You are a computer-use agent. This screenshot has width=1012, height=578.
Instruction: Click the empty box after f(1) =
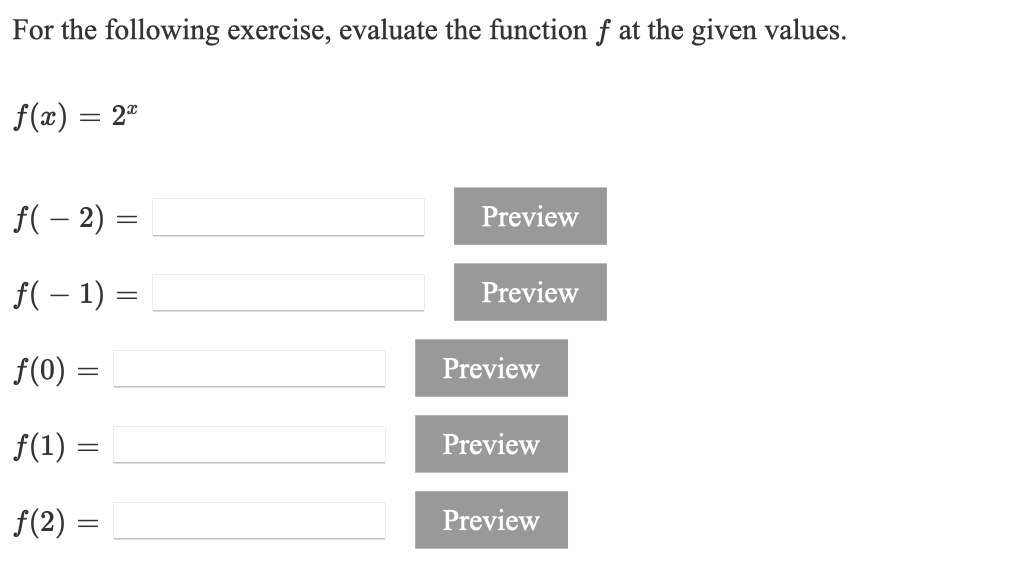[249, 444]
